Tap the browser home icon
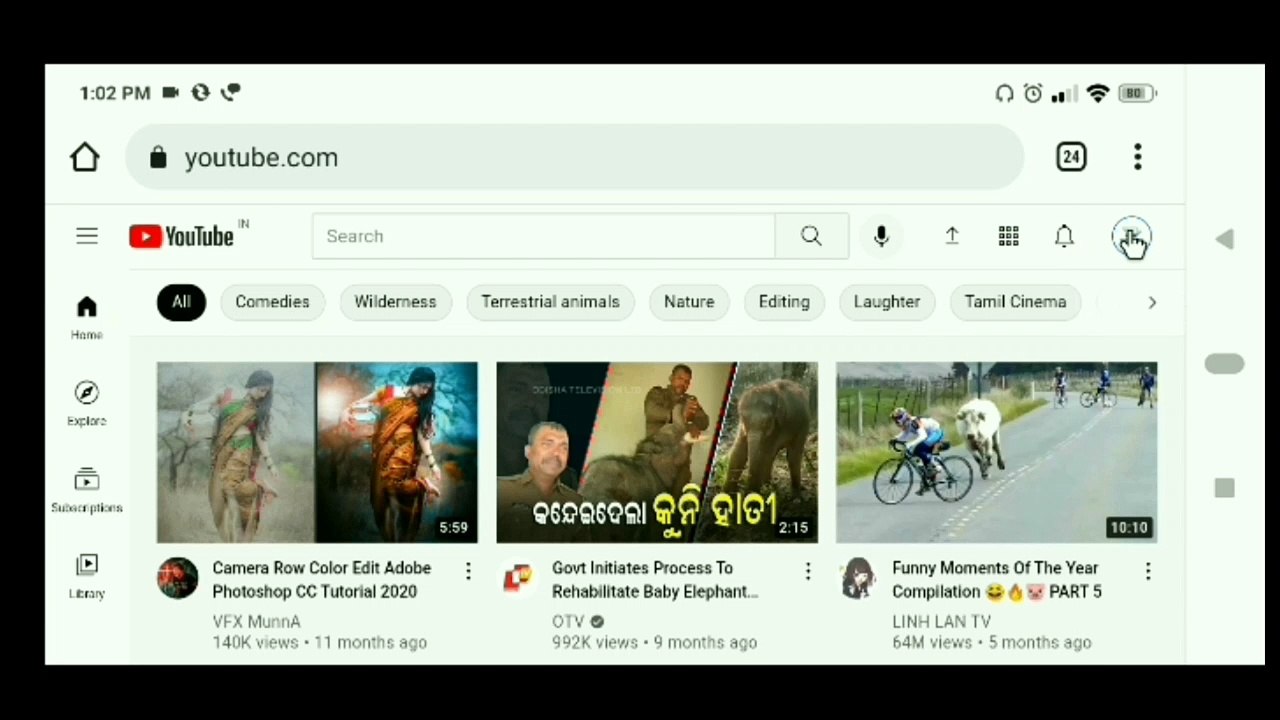The image size is (1280, 720). [x=85, y=158]
